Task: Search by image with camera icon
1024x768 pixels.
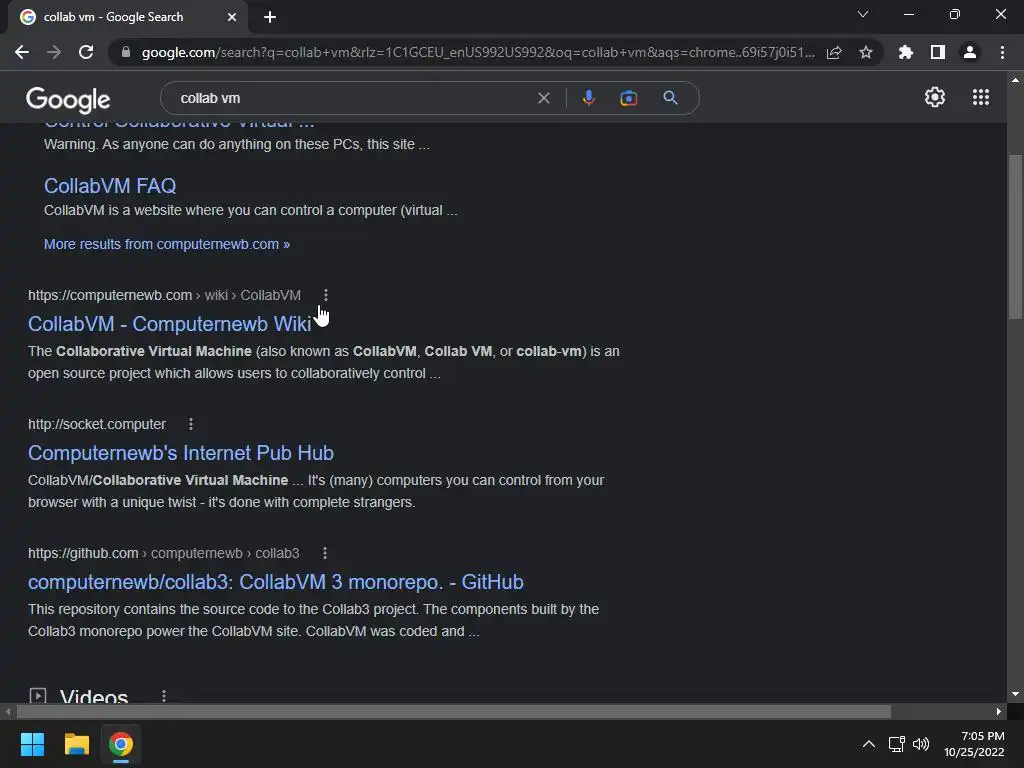Action: coord(628,98)
